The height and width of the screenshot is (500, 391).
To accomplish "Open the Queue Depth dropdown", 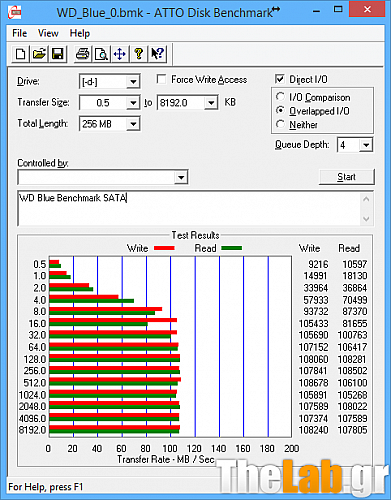I will 366,145.
